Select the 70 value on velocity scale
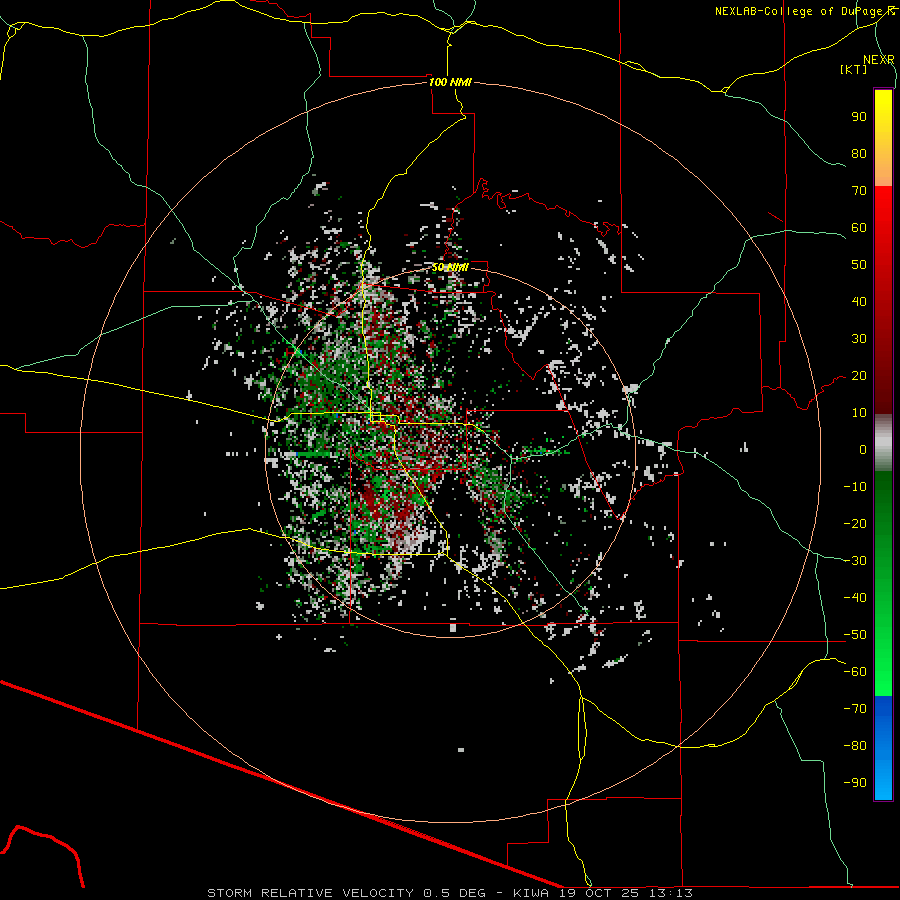This screenshot has width=900, height=900. coord(859,191)
